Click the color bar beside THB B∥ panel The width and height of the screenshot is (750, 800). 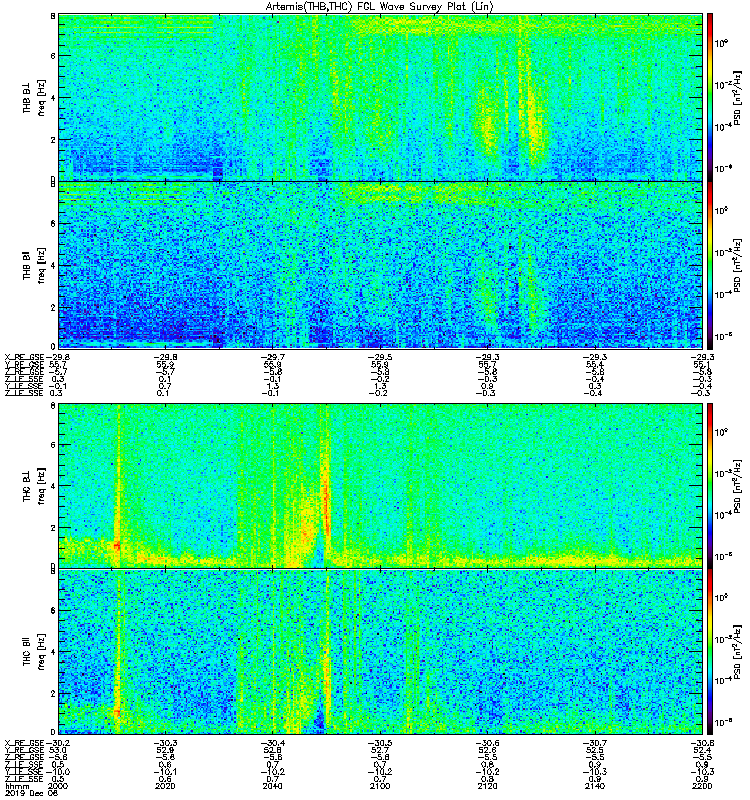710,265
